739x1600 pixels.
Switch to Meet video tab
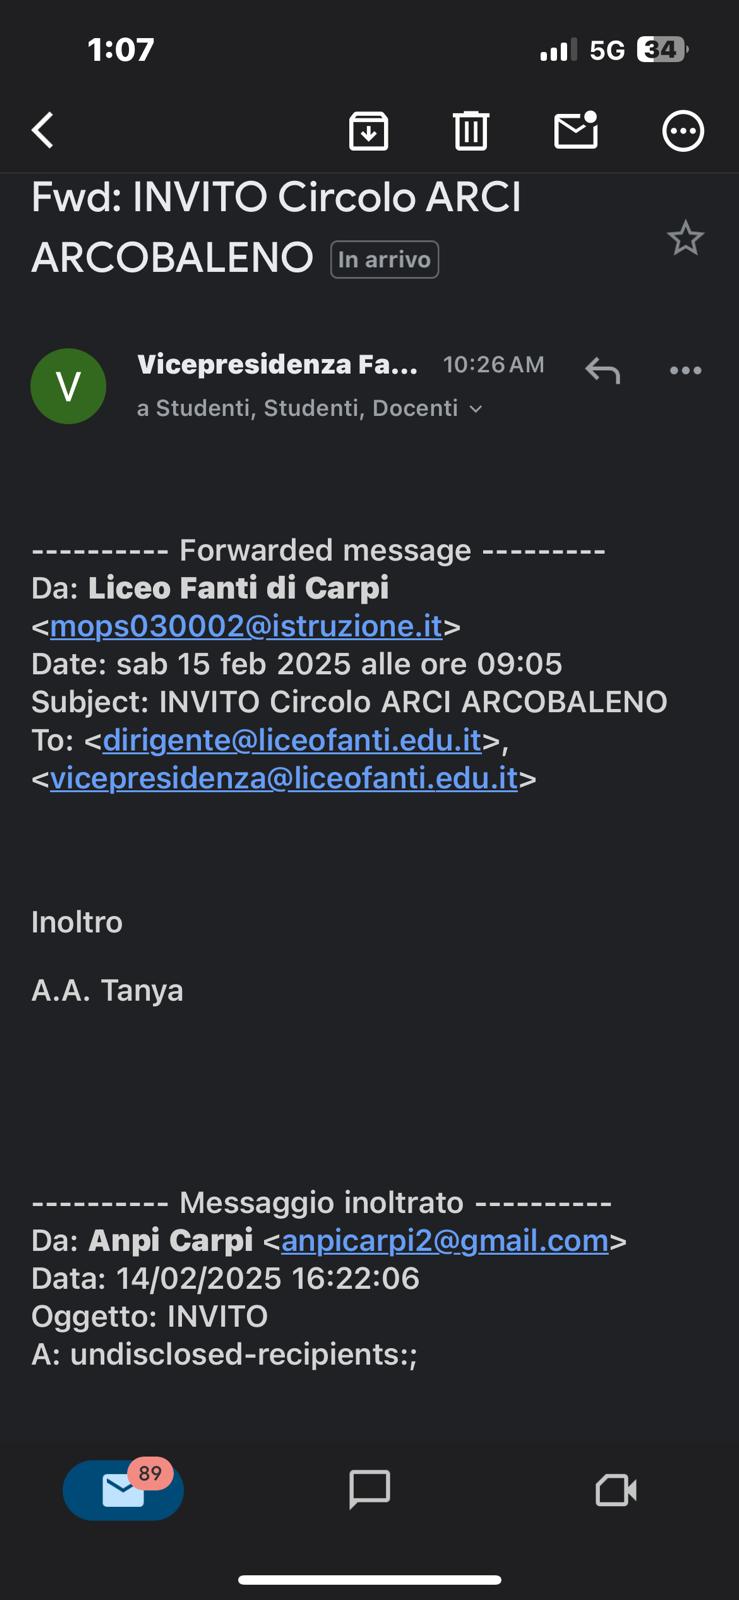pos(616,1490)
